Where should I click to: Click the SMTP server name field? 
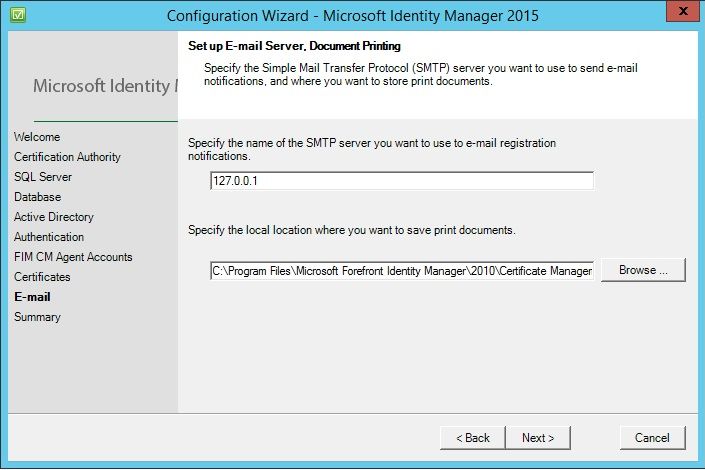pos(402,181)
